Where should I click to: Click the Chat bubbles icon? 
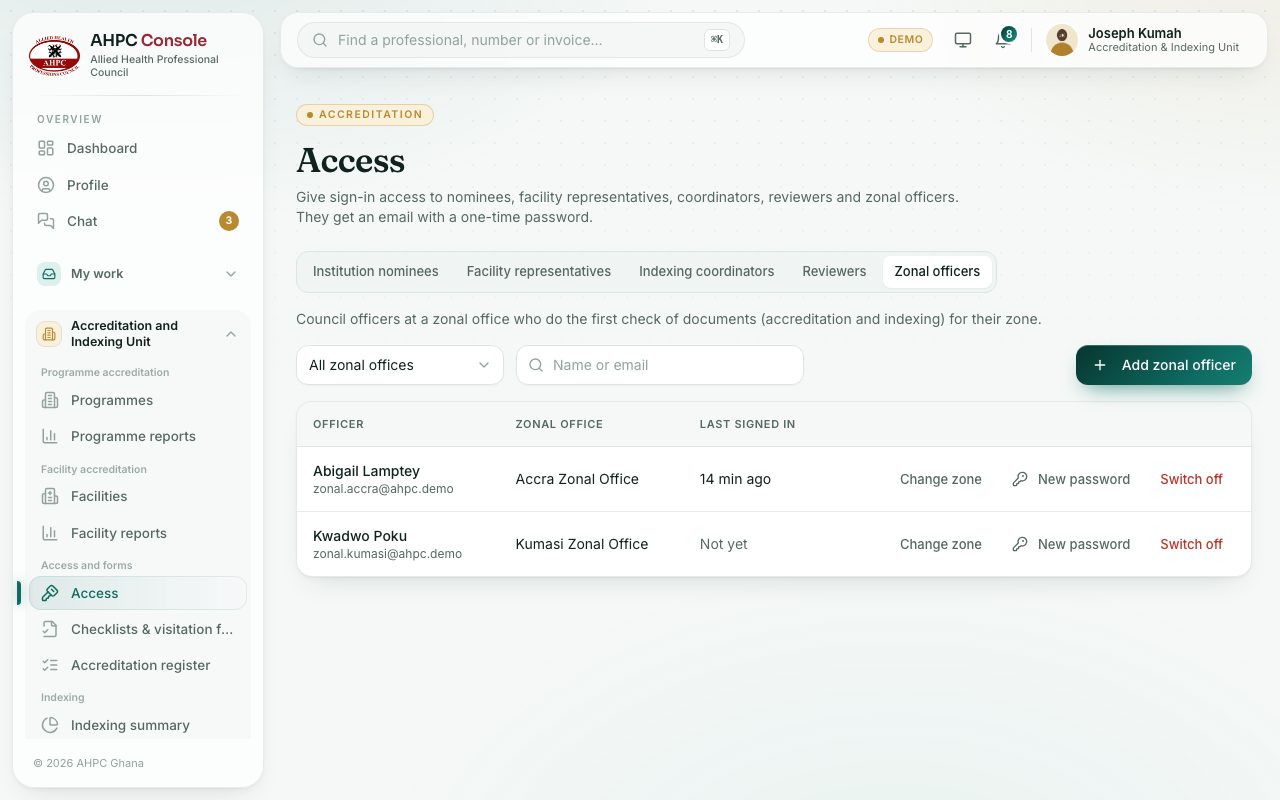[x=46, y=221]
